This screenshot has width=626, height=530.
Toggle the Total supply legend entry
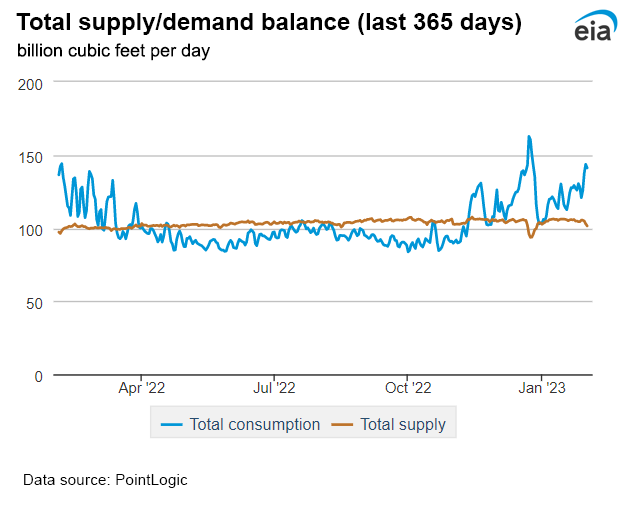(x=388, y=424)
